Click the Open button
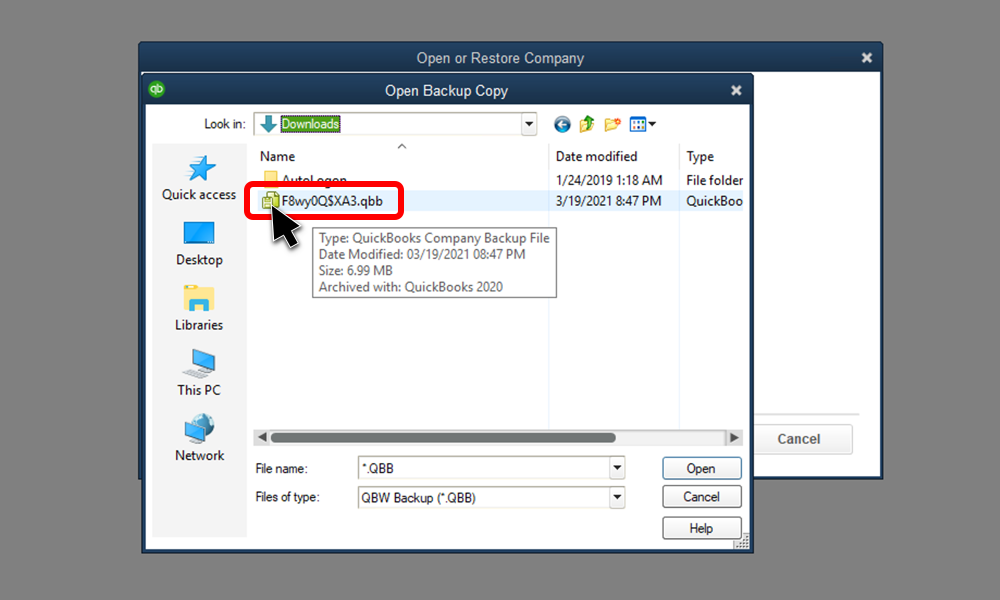Screen dimensions: 1000x600 (702, 468)
